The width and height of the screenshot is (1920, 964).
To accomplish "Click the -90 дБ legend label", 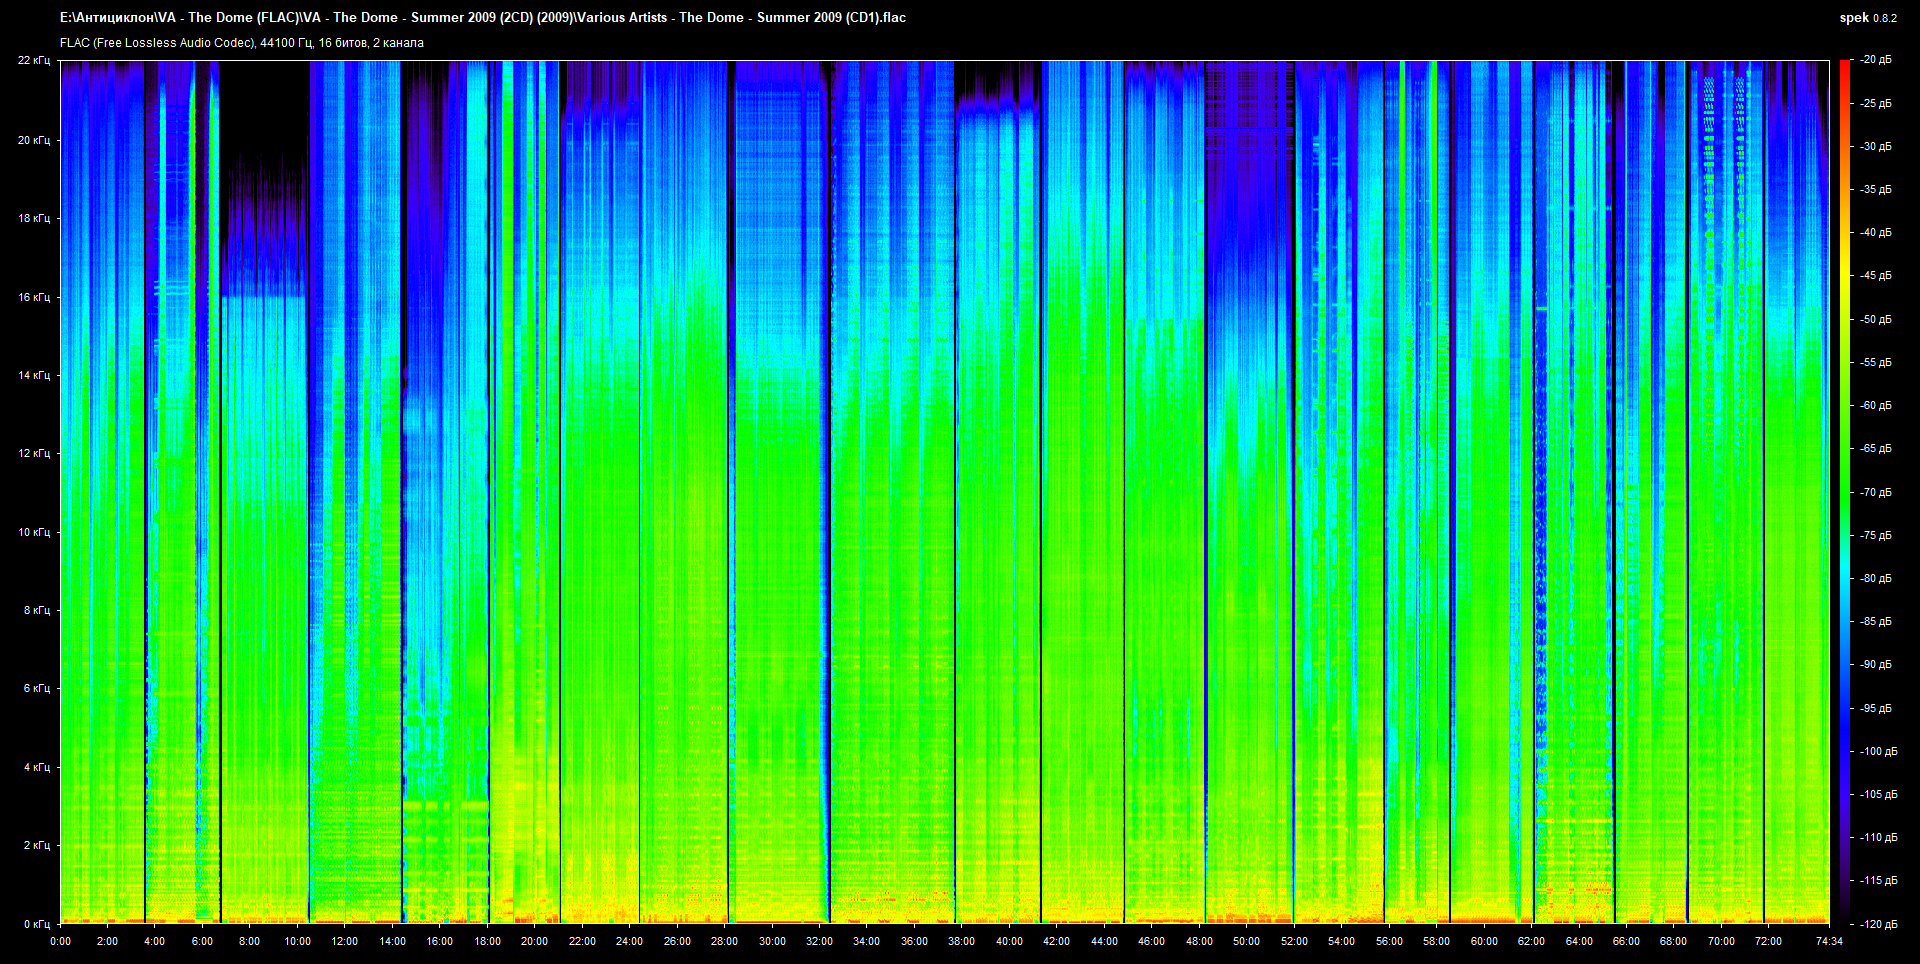I will click(x=1876, y=665).
